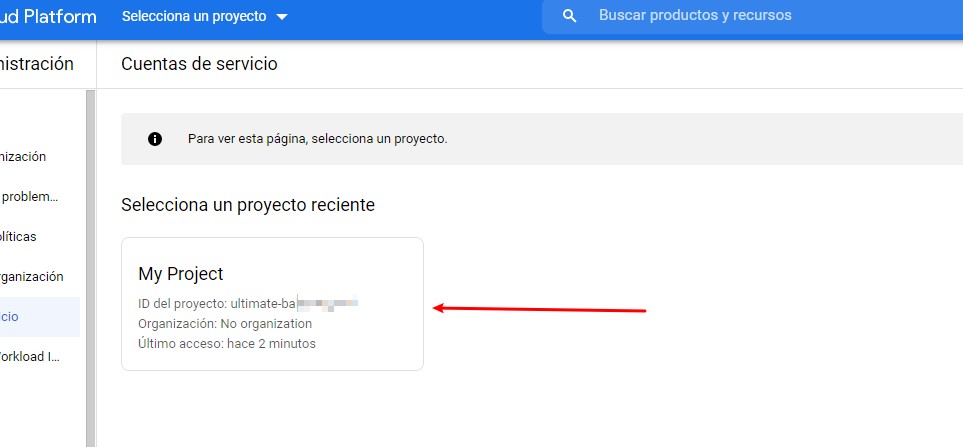The image size is (963, 447).
Task: Open the My Project card
Action: tap(272, 304)
